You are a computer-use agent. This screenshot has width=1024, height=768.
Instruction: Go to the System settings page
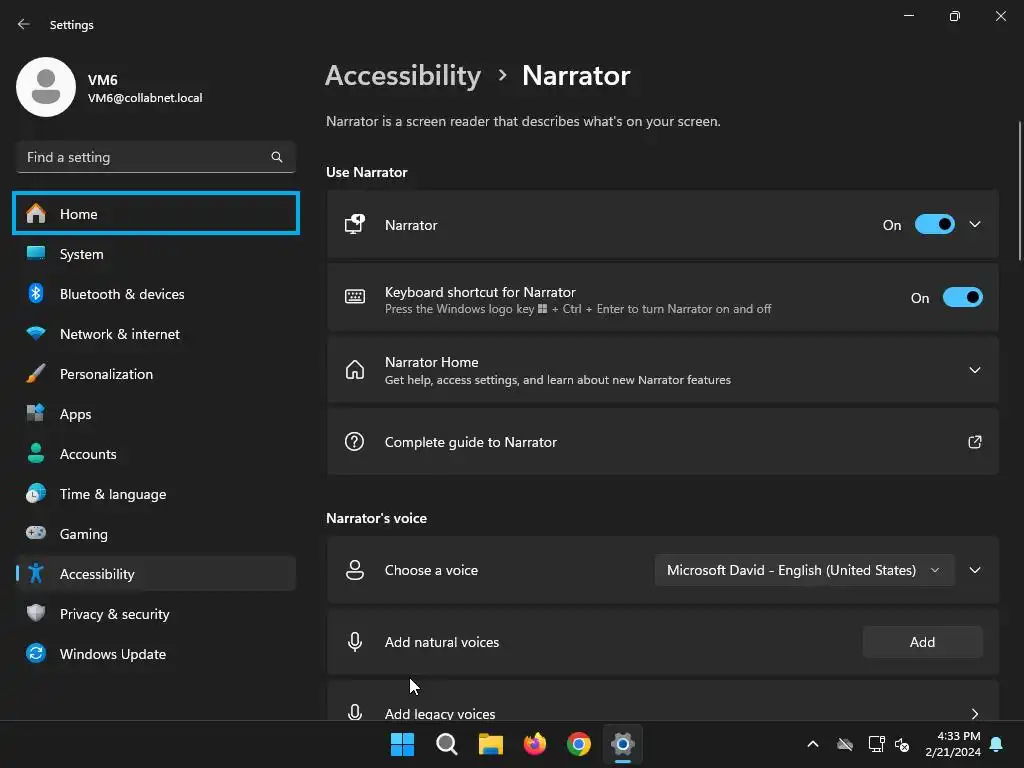[x=82, y=254]
